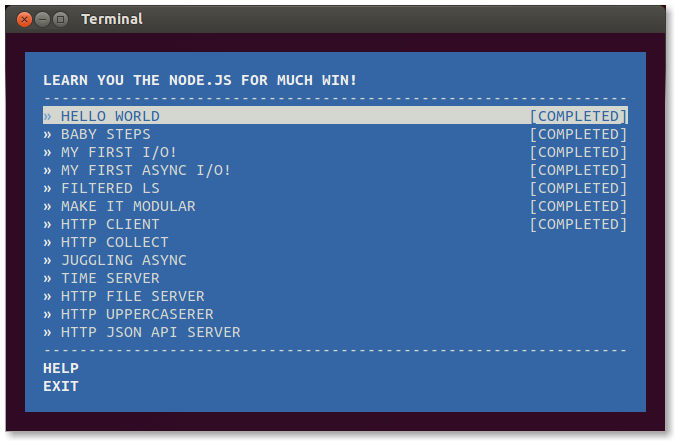Open the FILTERED LS exercise
This screenshot has width=675, height=441.
point(335,188)
